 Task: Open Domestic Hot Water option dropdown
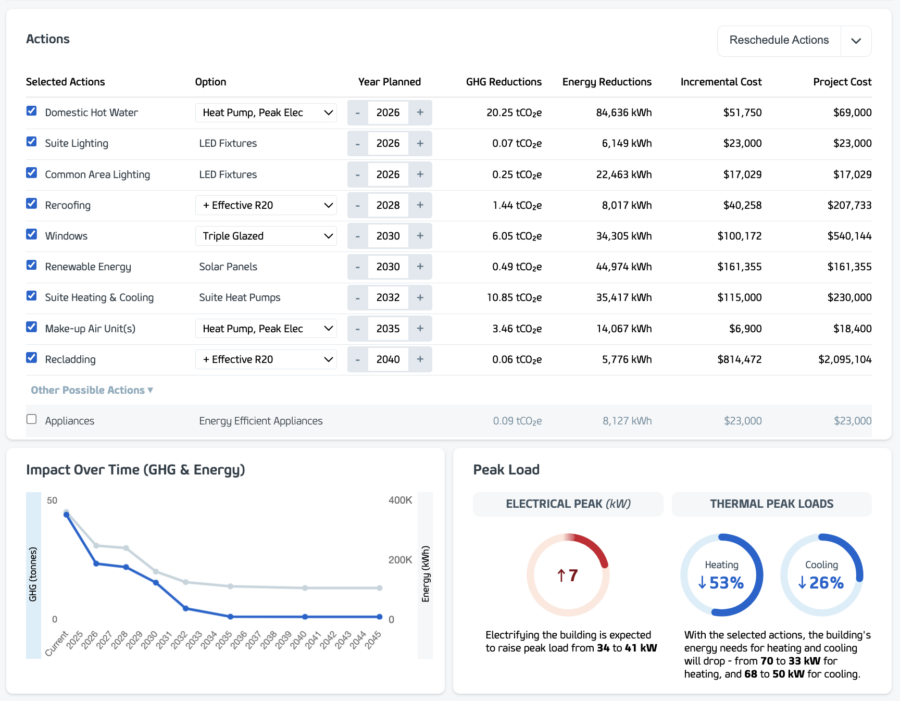click(x=265, y=113)
